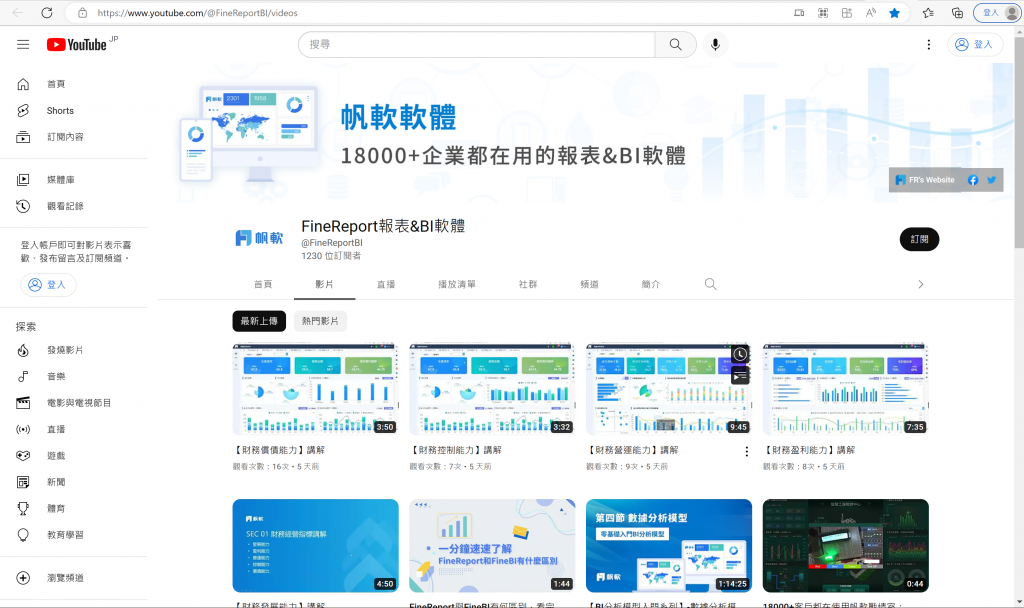Screen dimensions: 1024x608
Task: Switch to the channel 直播 tab
Action: 386,284
